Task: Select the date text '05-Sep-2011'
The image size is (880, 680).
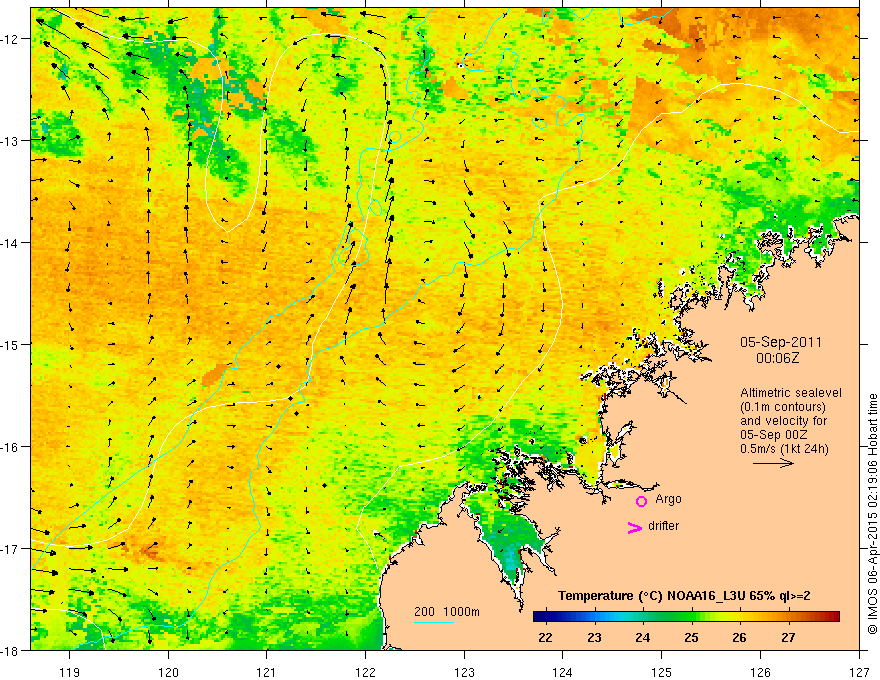Action: click(x=781, y=342)
